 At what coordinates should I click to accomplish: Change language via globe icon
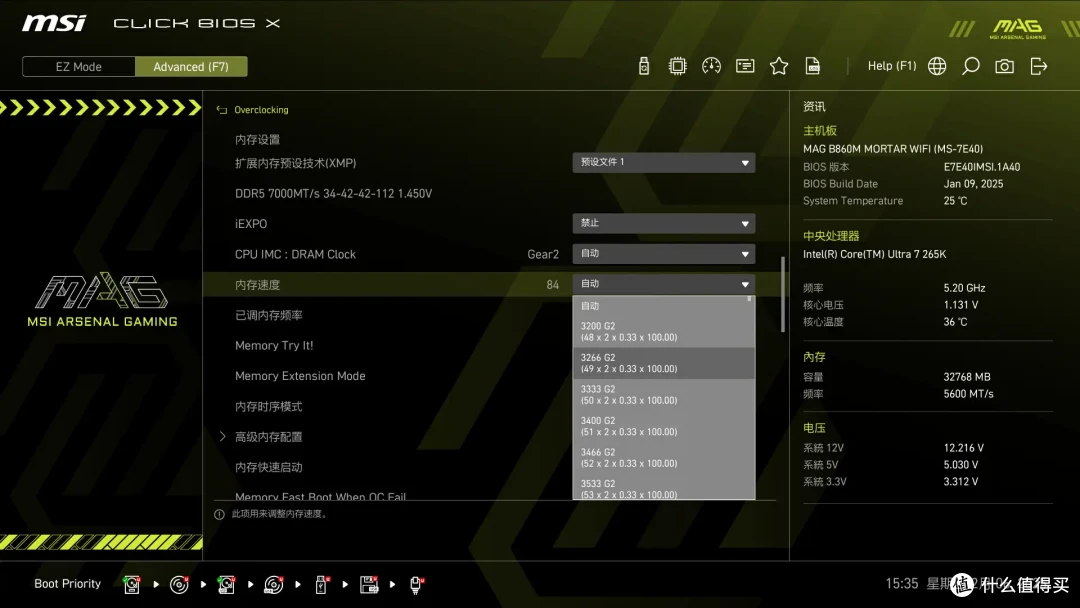point(937,66)
